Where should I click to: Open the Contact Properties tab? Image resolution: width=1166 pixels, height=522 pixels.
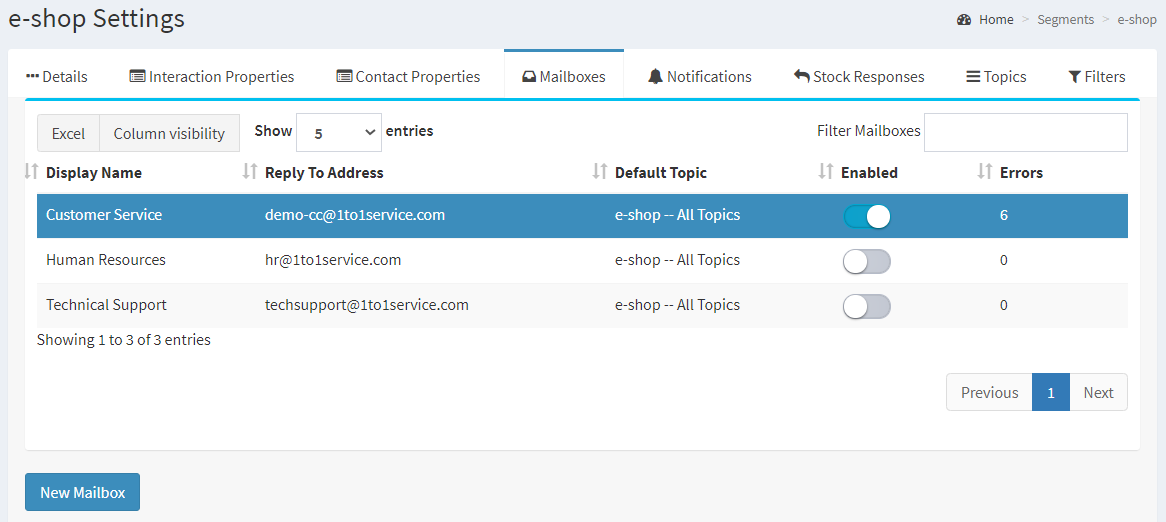pyautogui.click(x=408, y=77)
